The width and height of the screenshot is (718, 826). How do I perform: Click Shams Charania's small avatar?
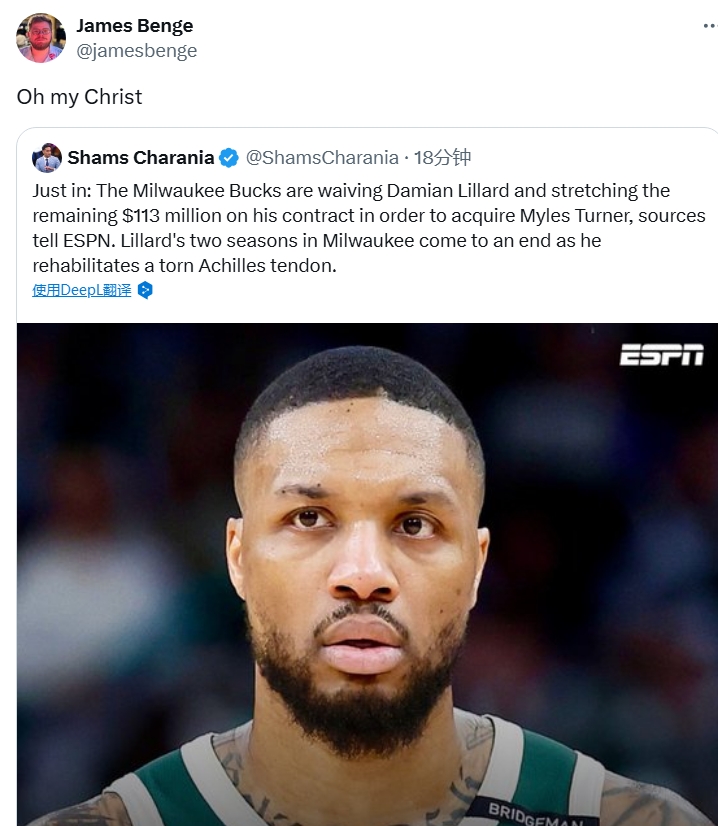(47, 158)
